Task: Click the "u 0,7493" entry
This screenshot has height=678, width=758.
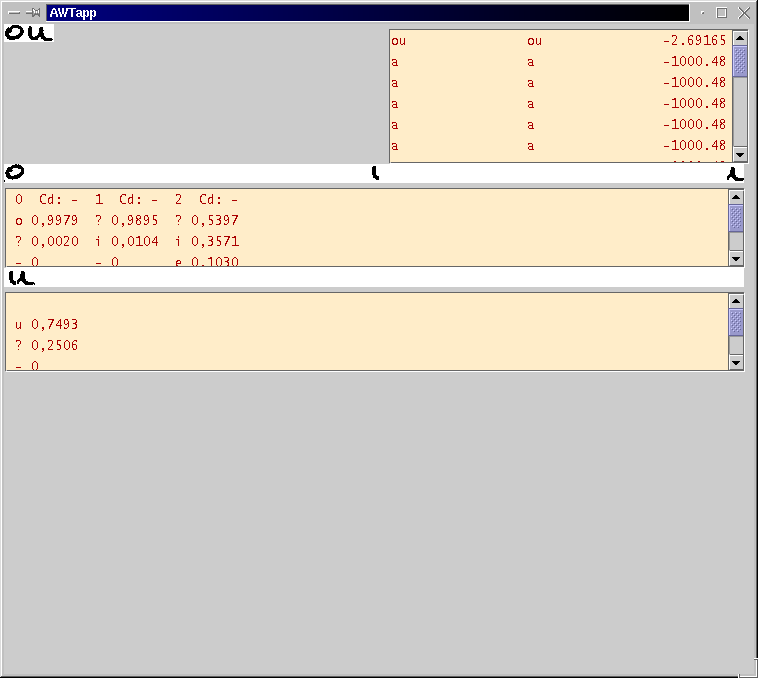Action: tap(46, 324)
